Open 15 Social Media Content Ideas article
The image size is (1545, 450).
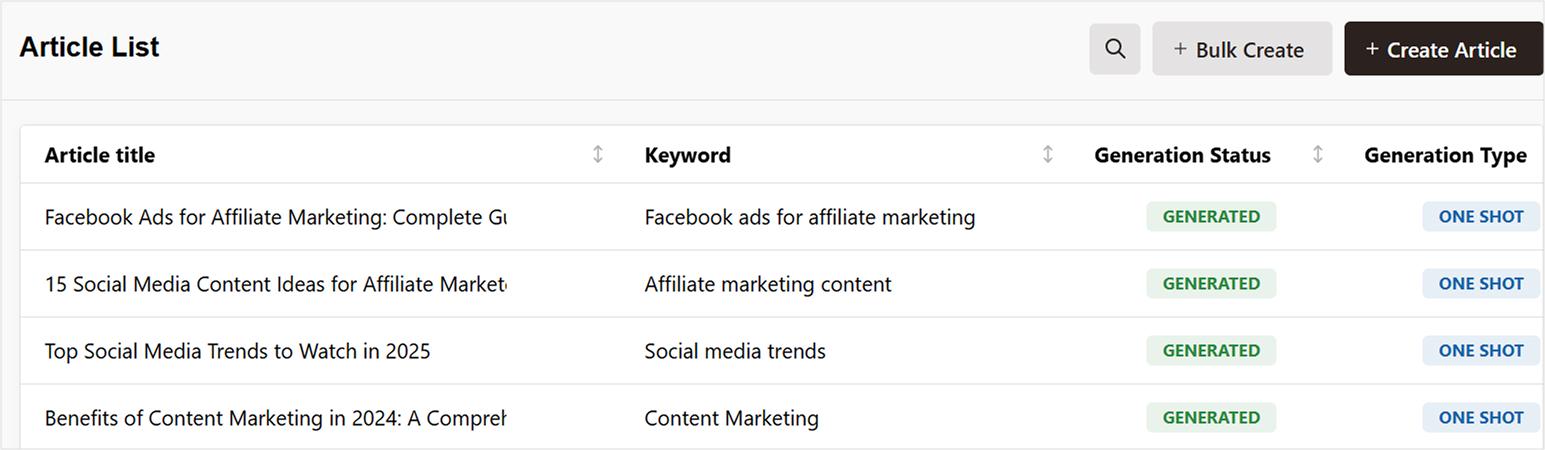(x=275, y=284)
